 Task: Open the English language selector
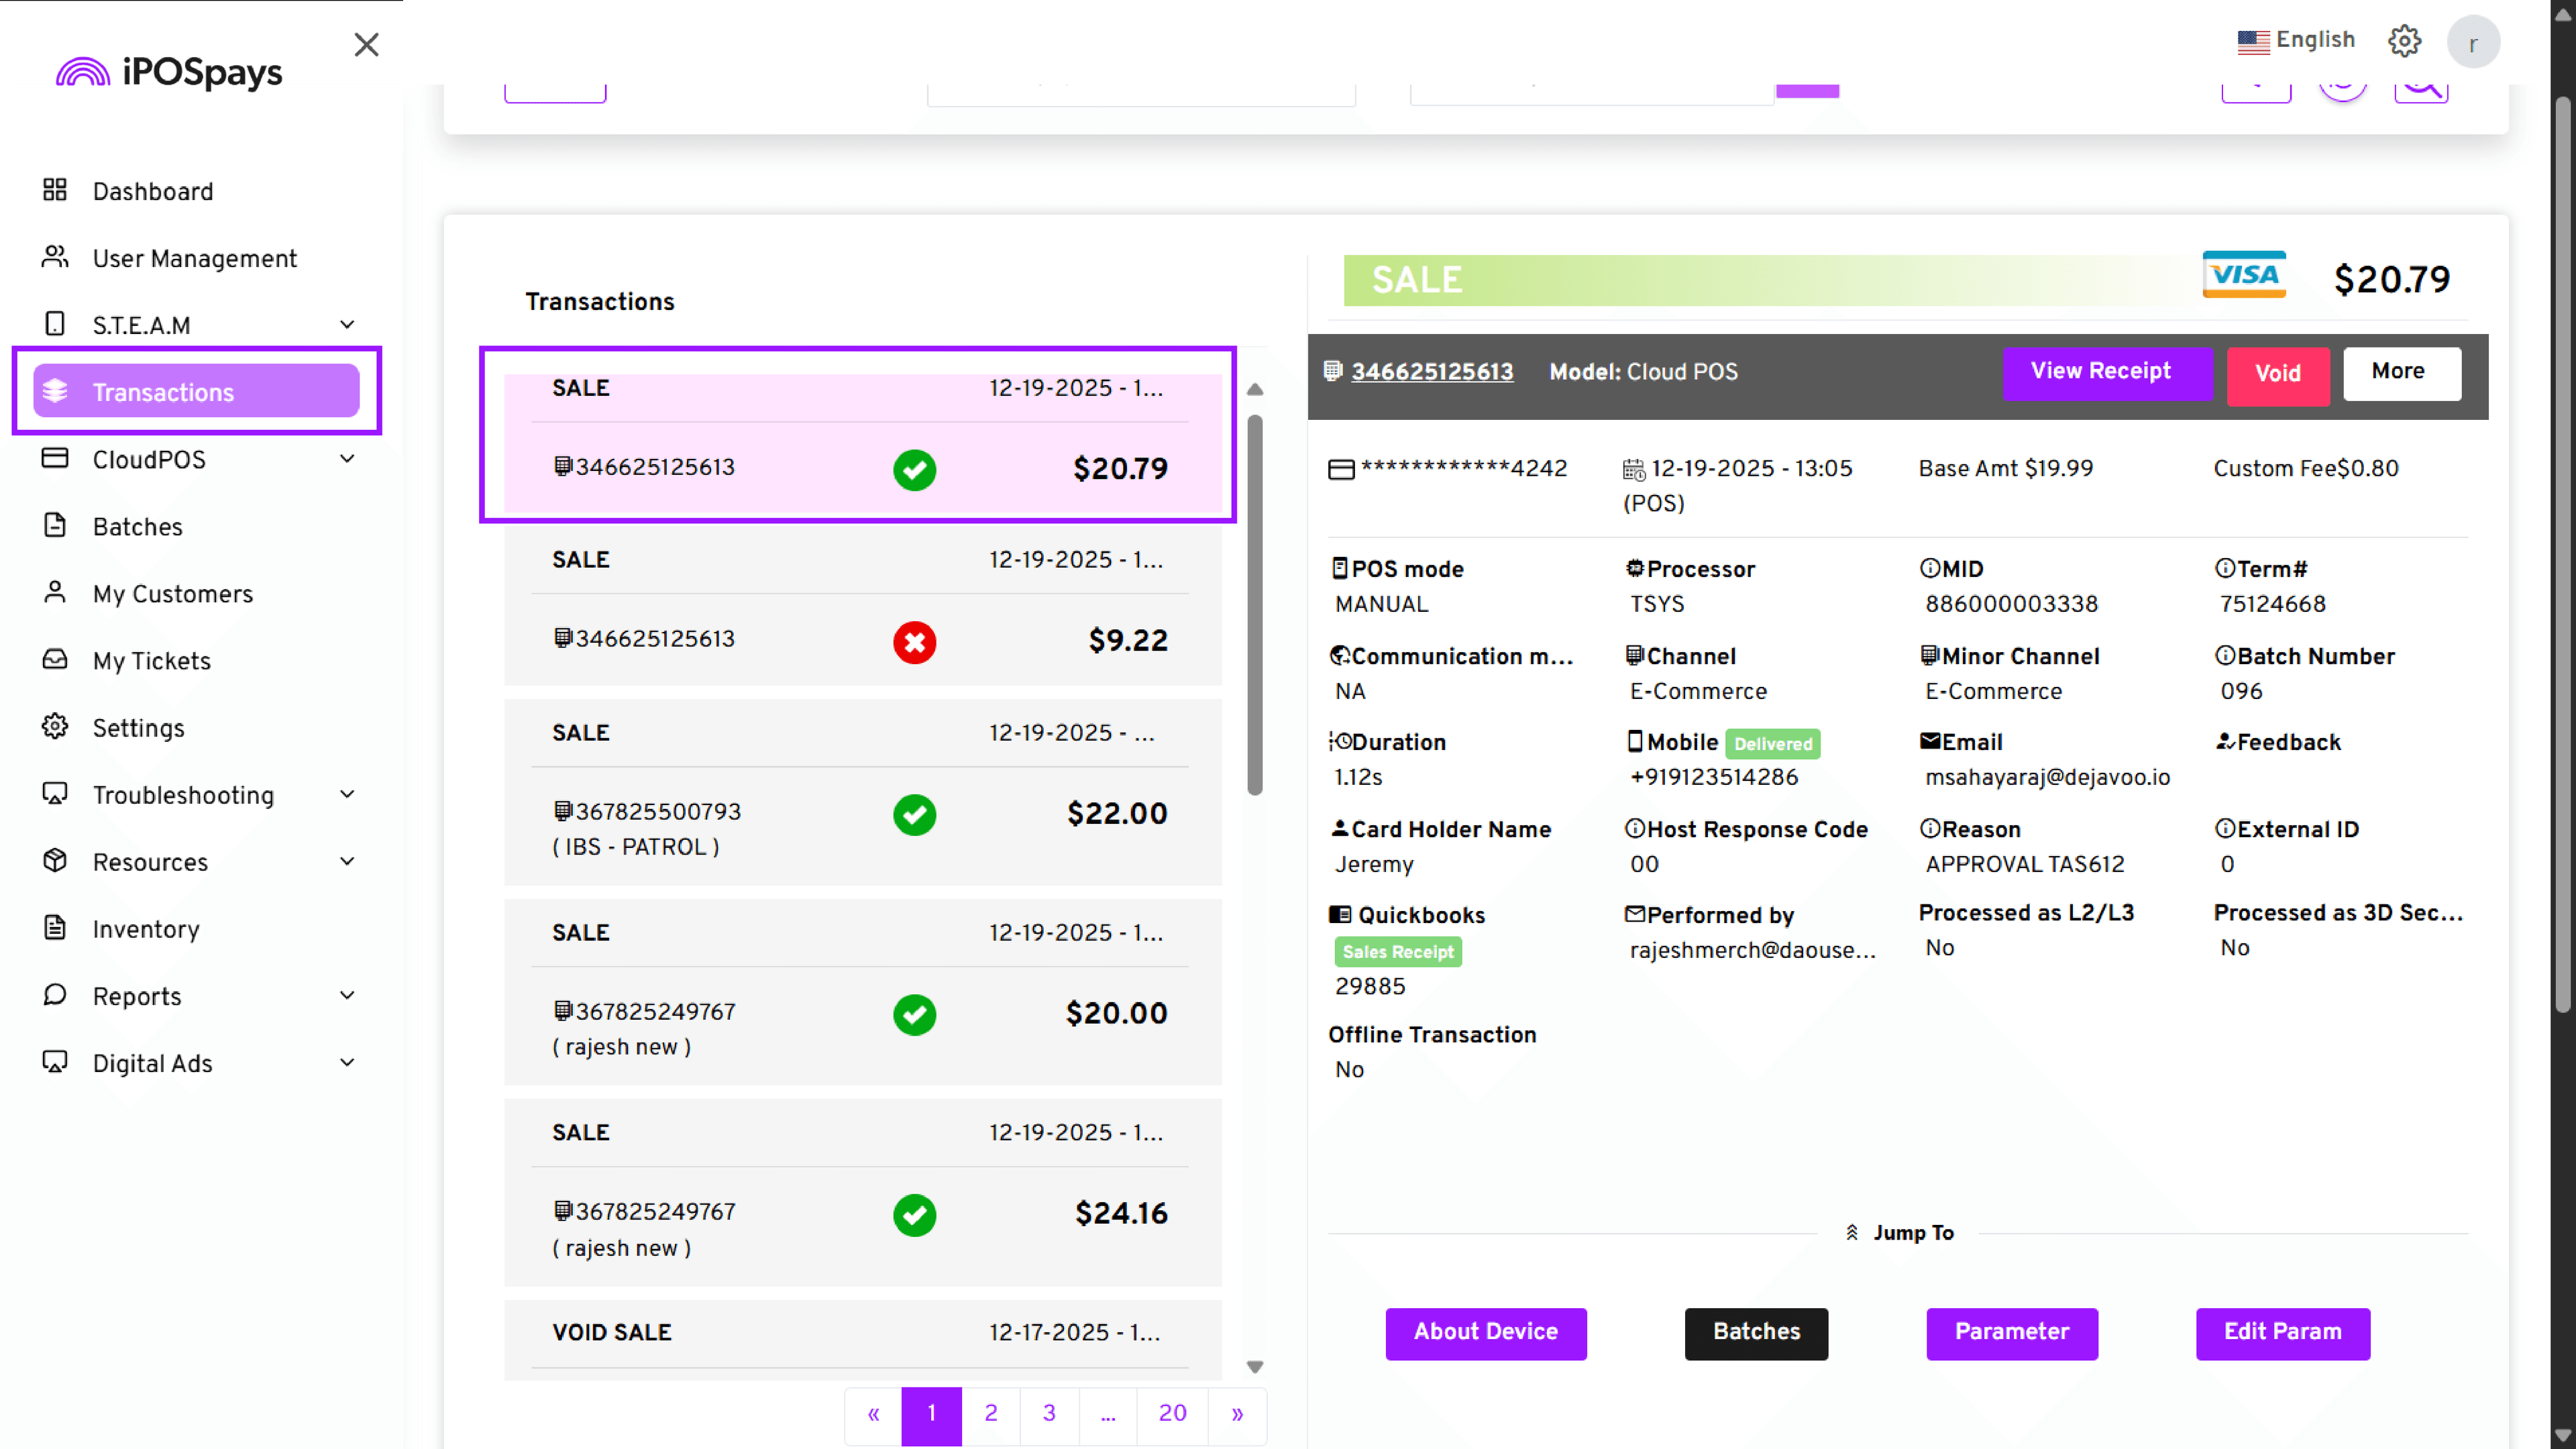[x=2296, y=40]
